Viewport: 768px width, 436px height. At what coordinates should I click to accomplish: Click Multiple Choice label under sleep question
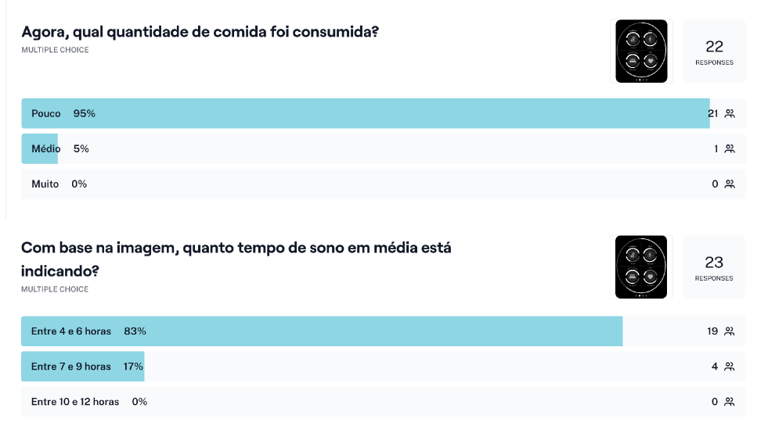55,289
